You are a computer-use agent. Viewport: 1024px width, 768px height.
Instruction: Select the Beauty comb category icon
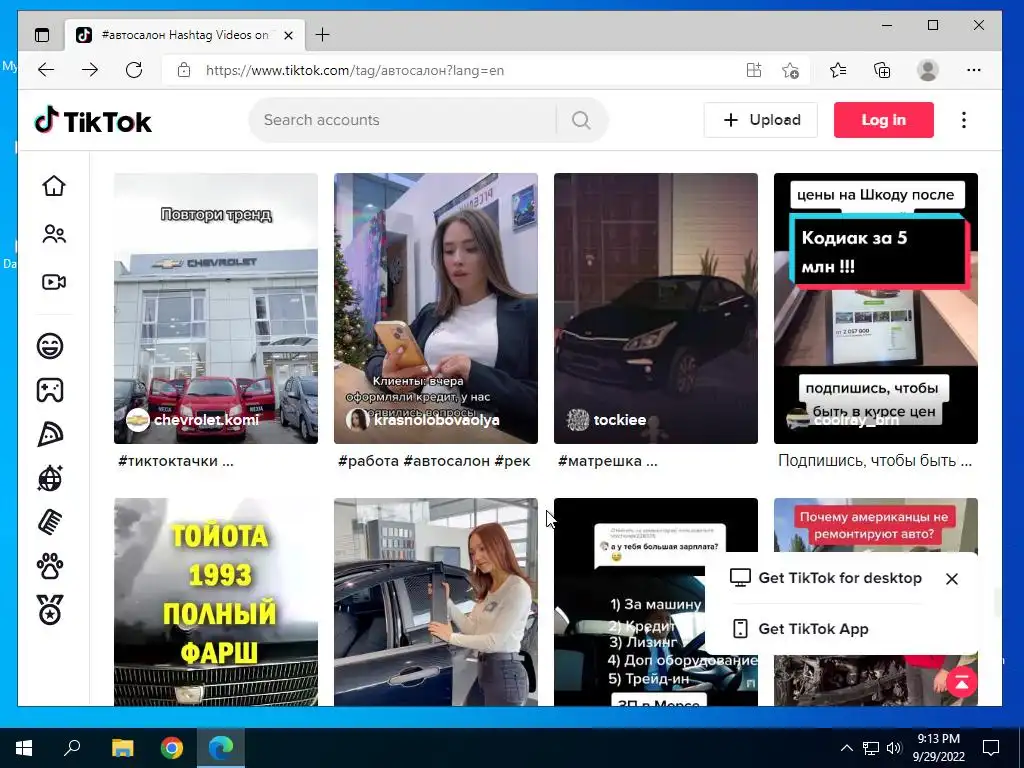click(x=50, y=522)
